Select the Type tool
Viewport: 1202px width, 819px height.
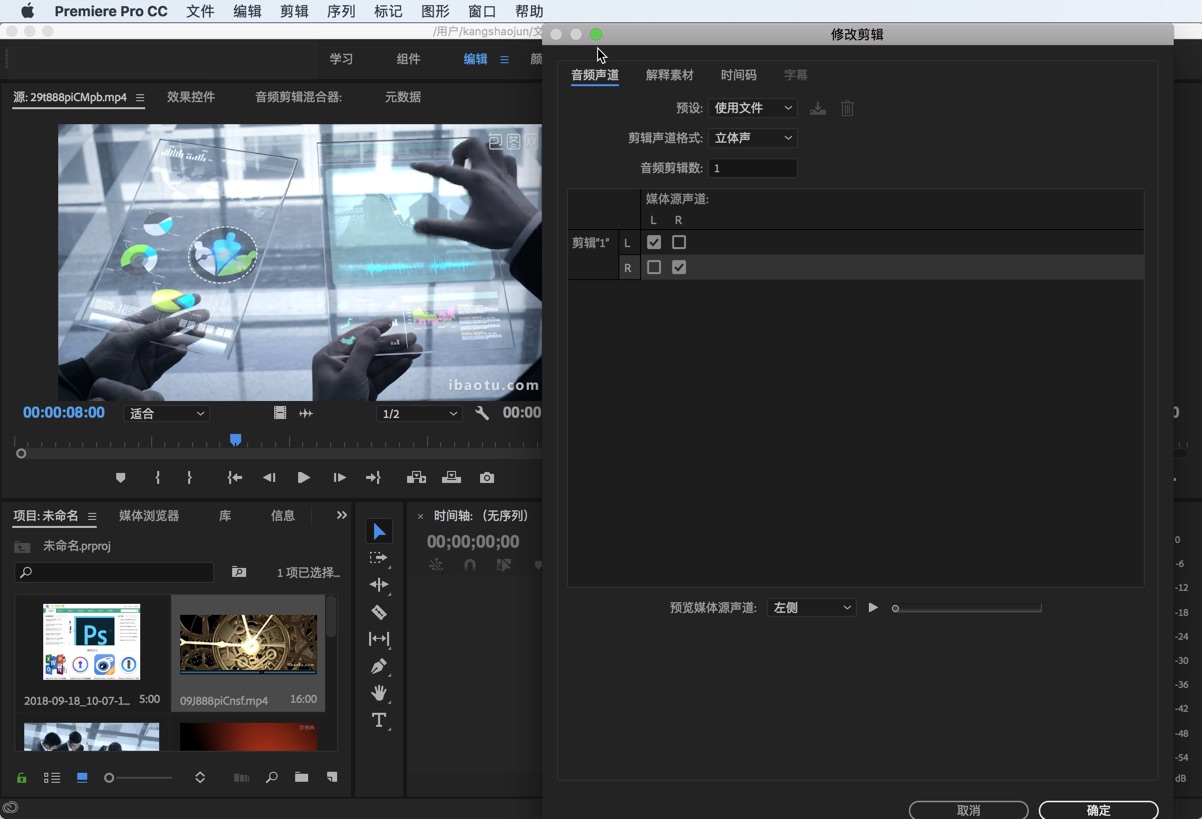378,721
